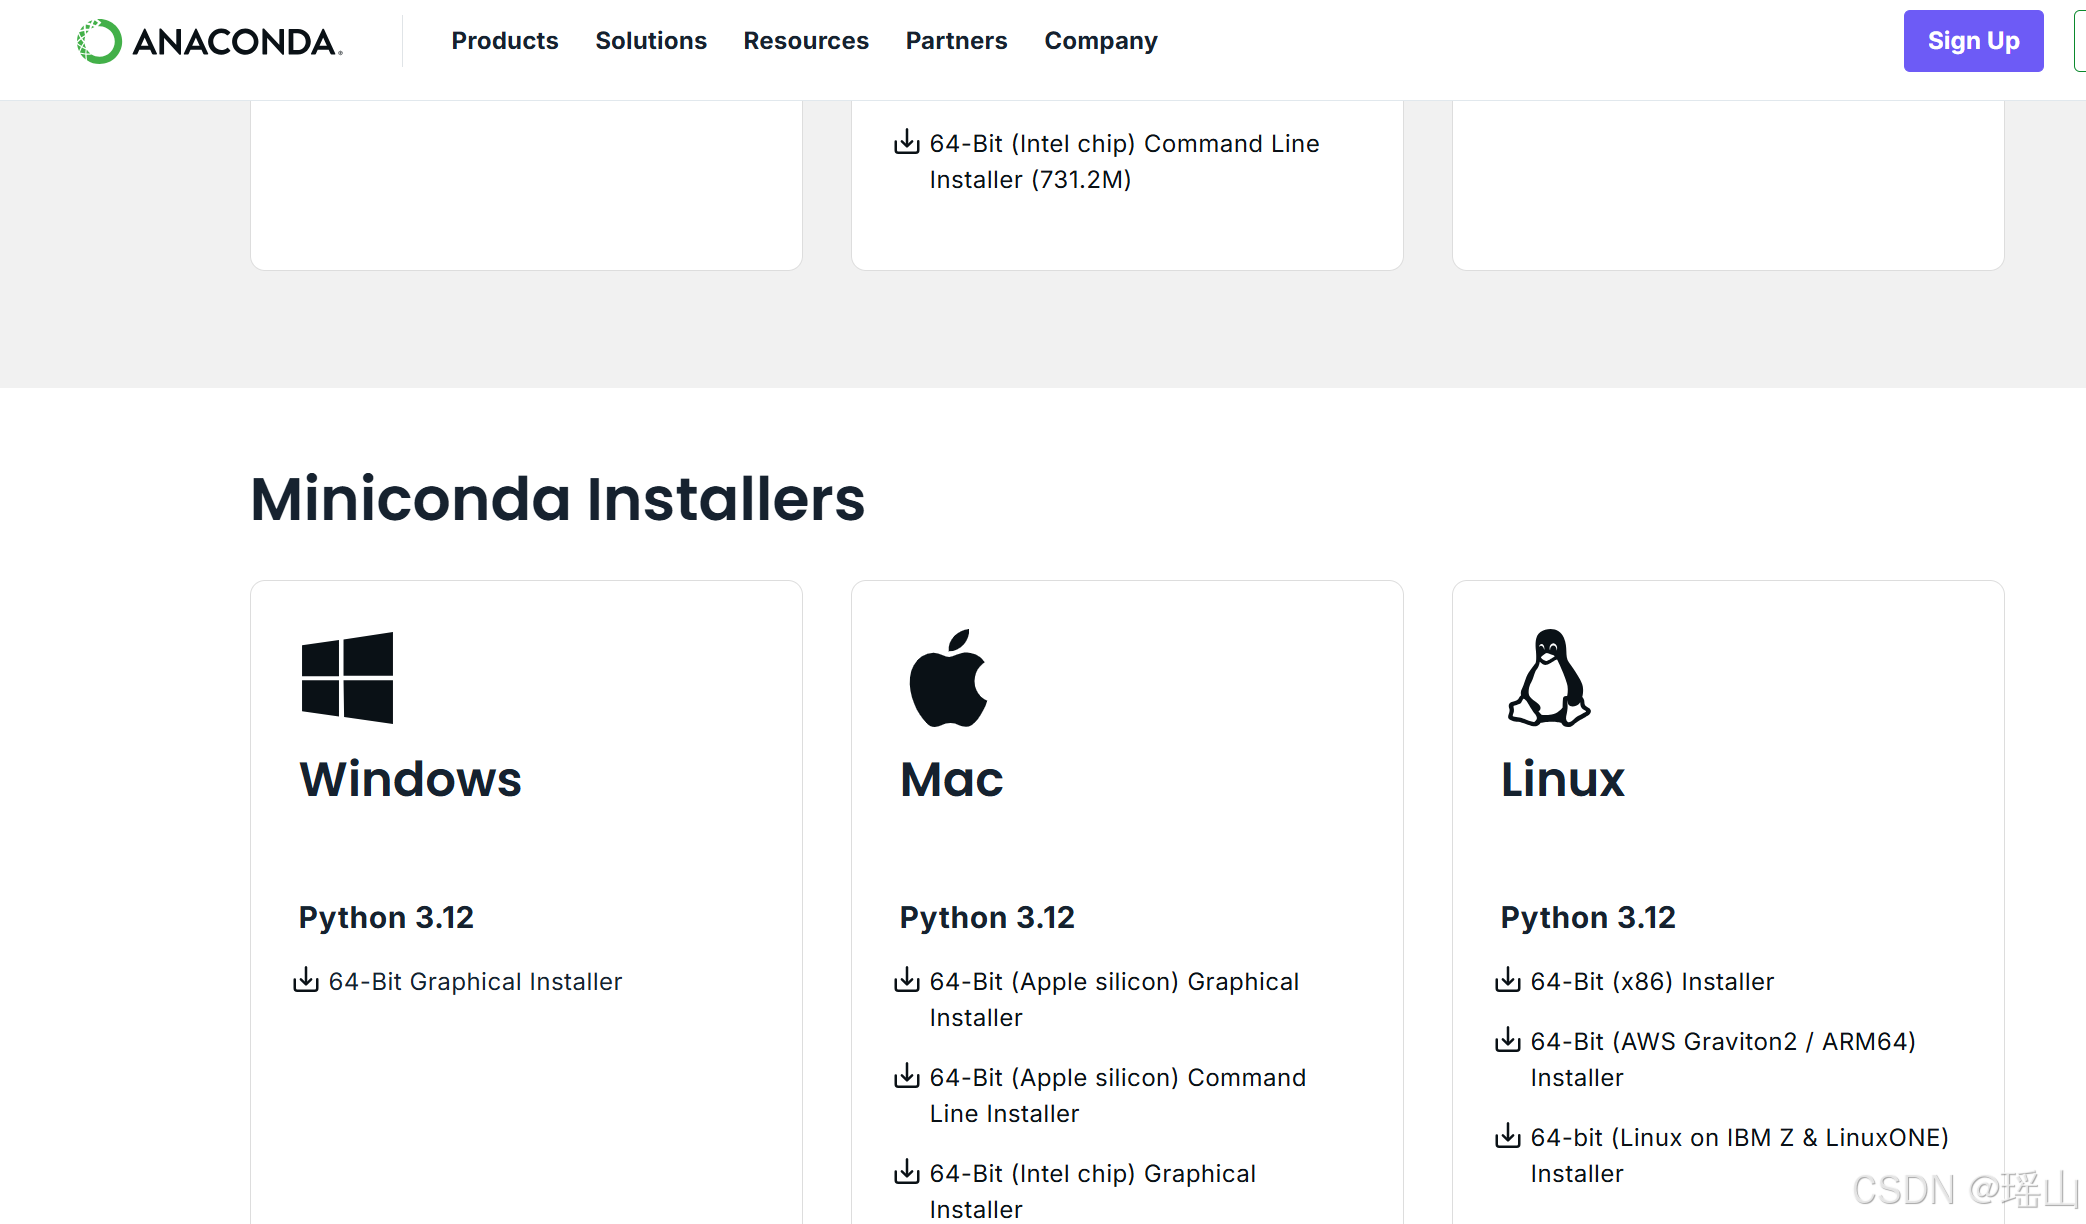Click the Anaconda logo in header

point(210,41)
